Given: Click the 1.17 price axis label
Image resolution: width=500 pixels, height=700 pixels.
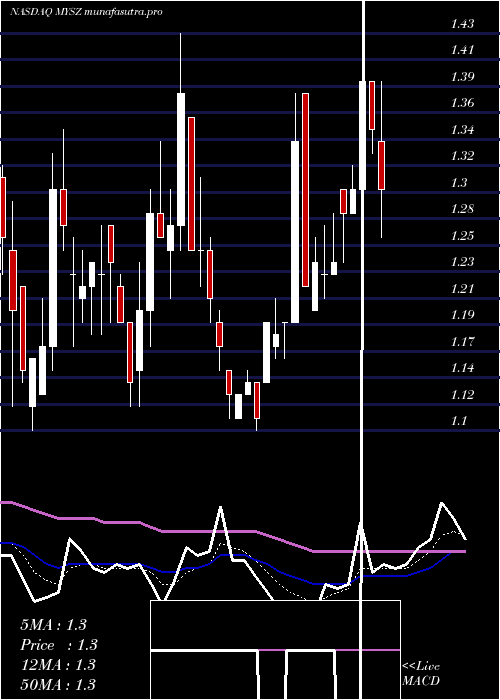Looking at the screenshot, I should click(x=462, y=342).
